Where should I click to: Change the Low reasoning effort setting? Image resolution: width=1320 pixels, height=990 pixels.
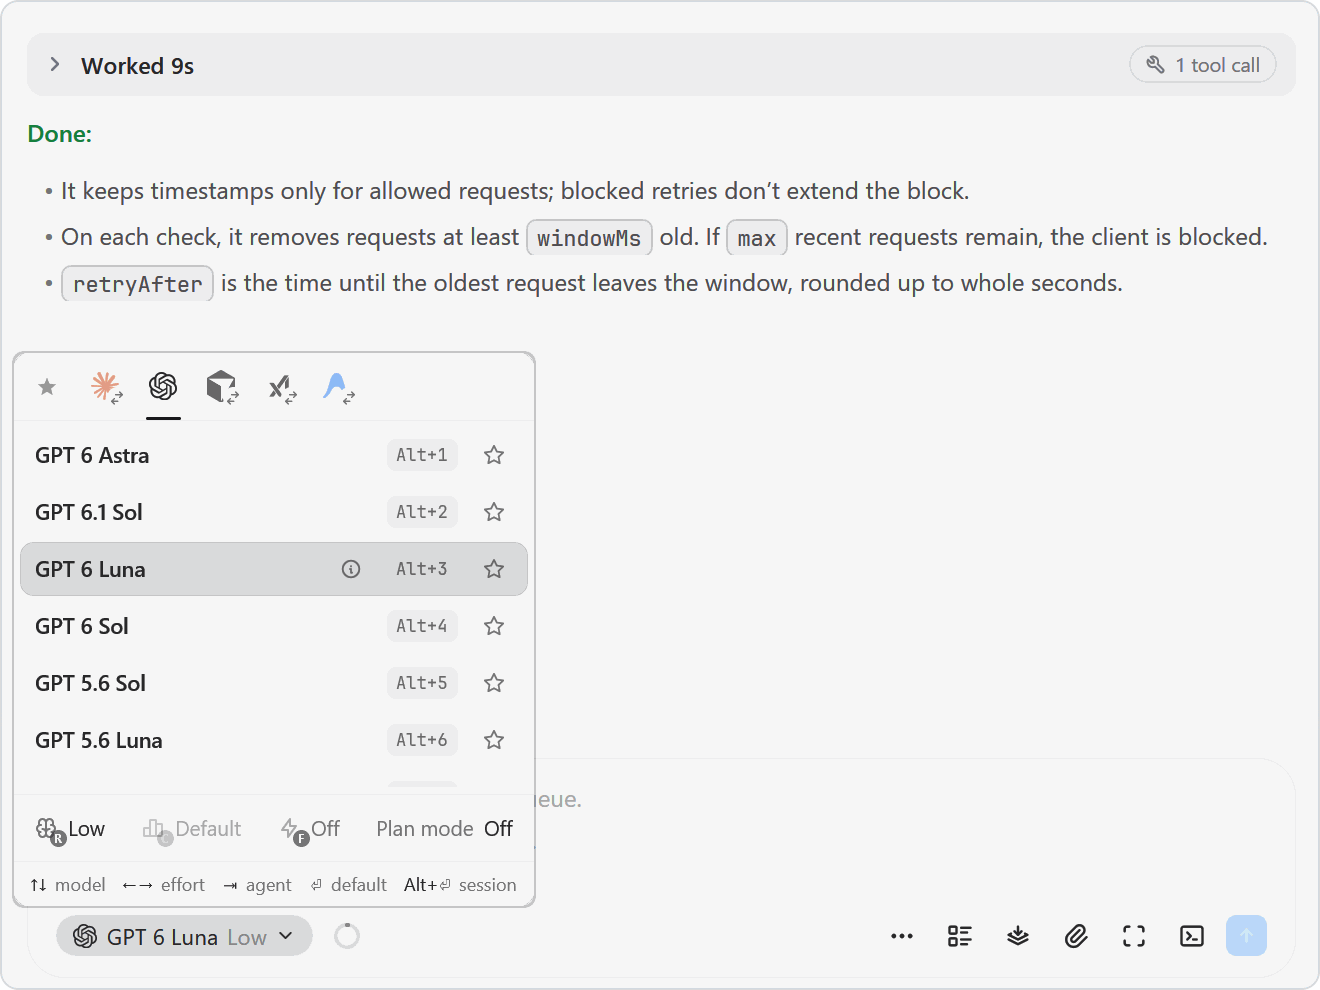click(x=70, y=829)
